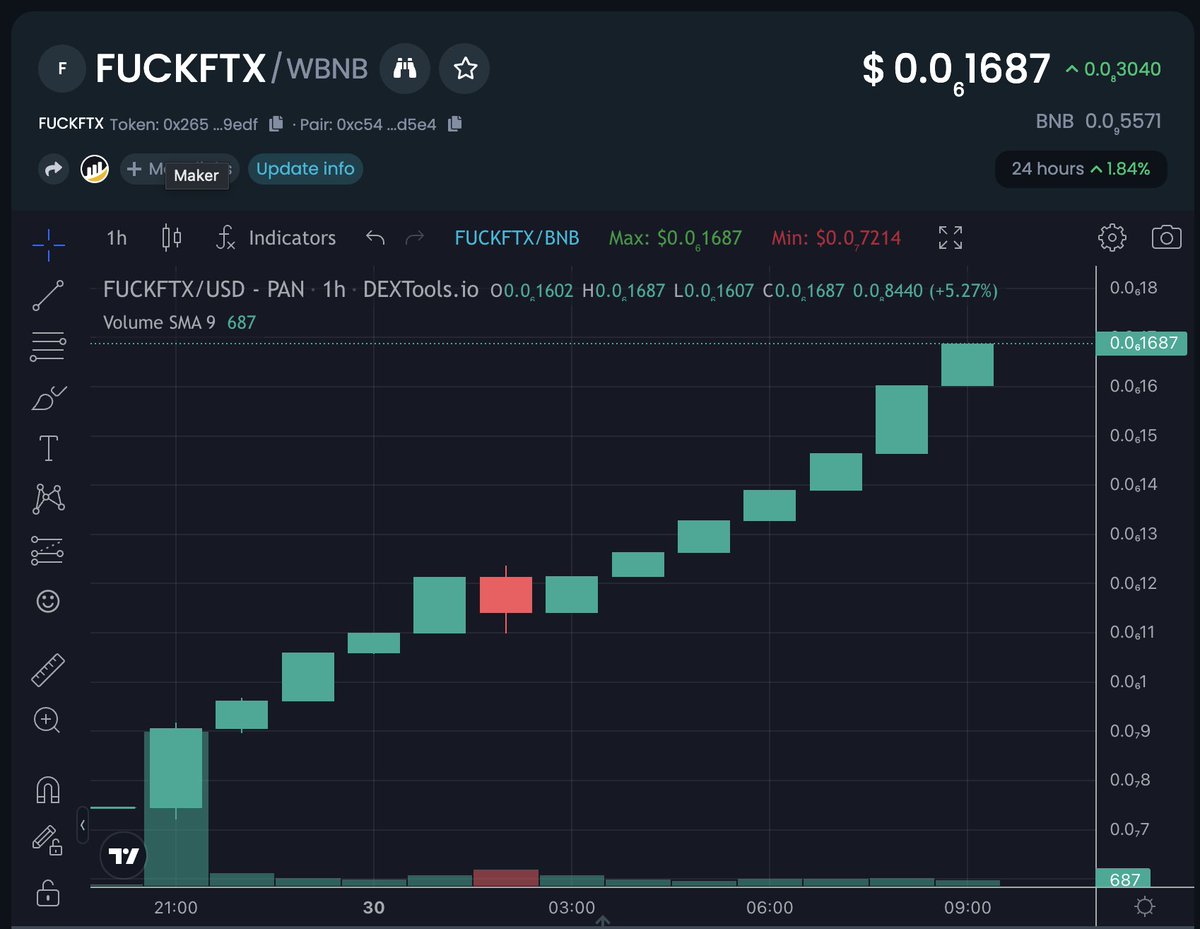
Task: Collapse the drawing toolbar with the chevron
Action: [82, 826]
